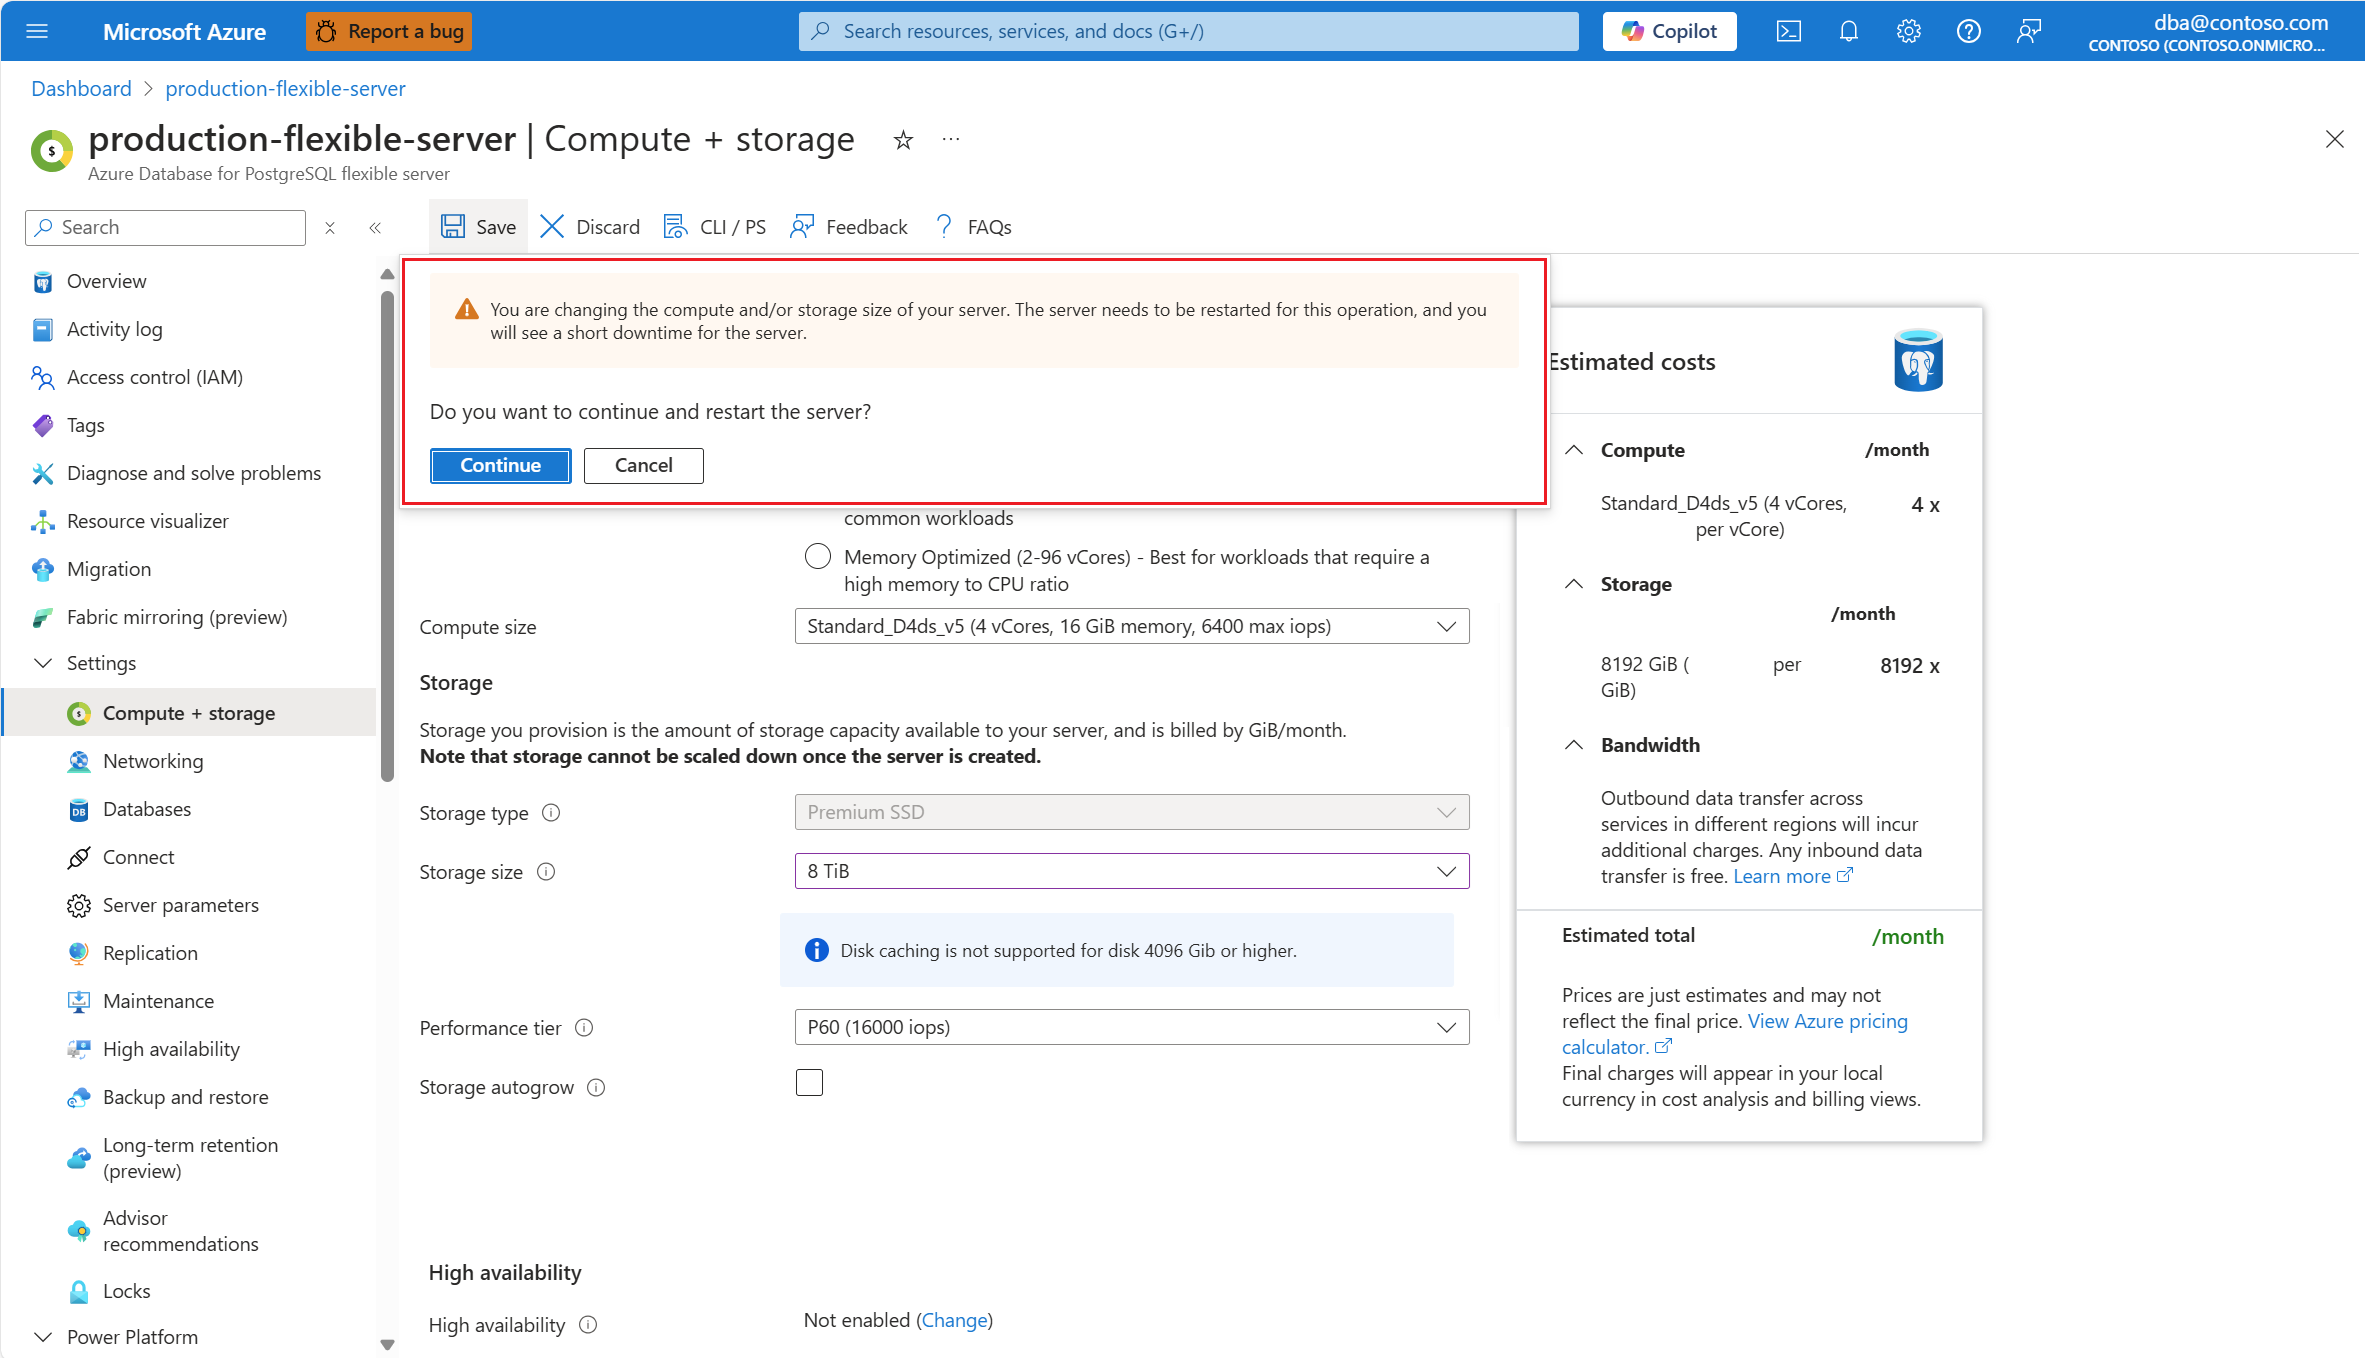Enable the Storage autogrow checkbox
The height and width of the screenshot is (1358, 2365).
[809, 1083]
